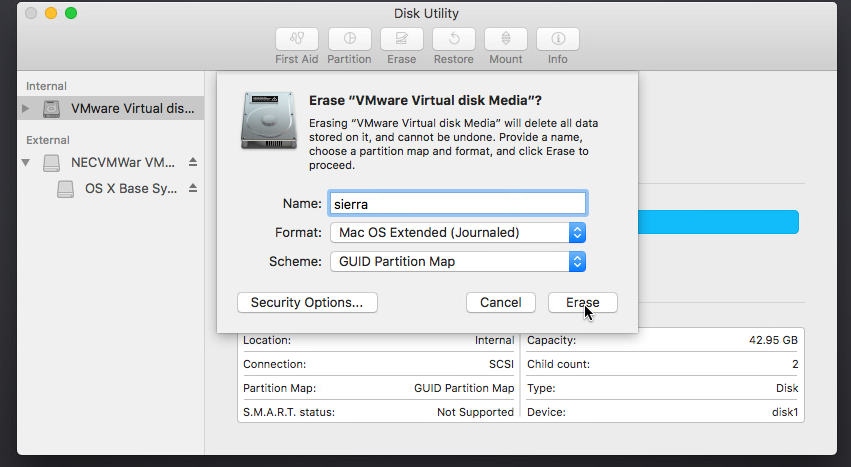Viewport: 851px width, 467px height.
Task: Click the disk1 device value
Action: pyautogui.click(x=785, y=412)
